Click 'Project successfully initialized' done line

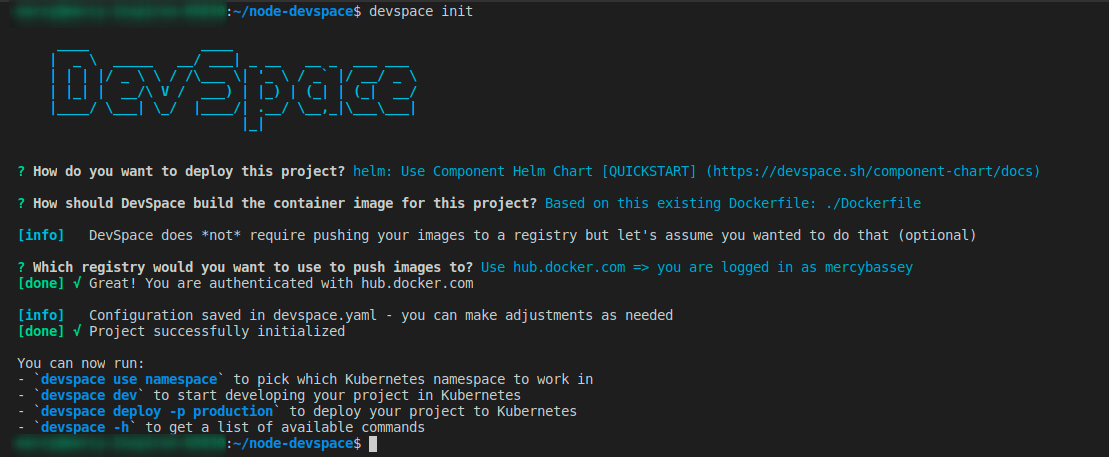point(181,331)
